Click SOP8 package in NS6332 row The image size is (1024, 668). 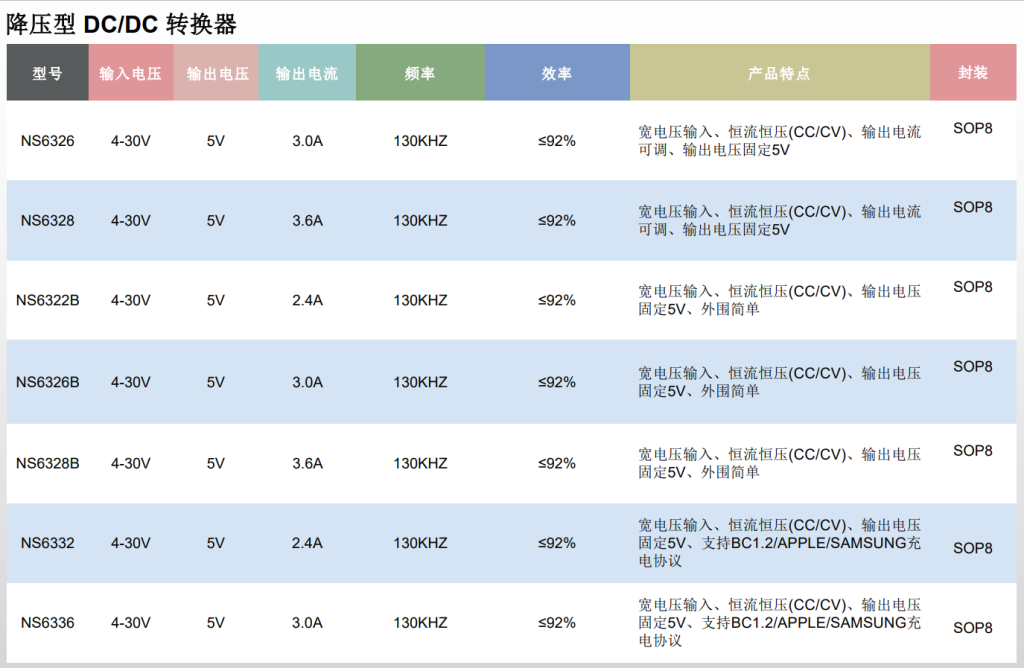[973, 548]
